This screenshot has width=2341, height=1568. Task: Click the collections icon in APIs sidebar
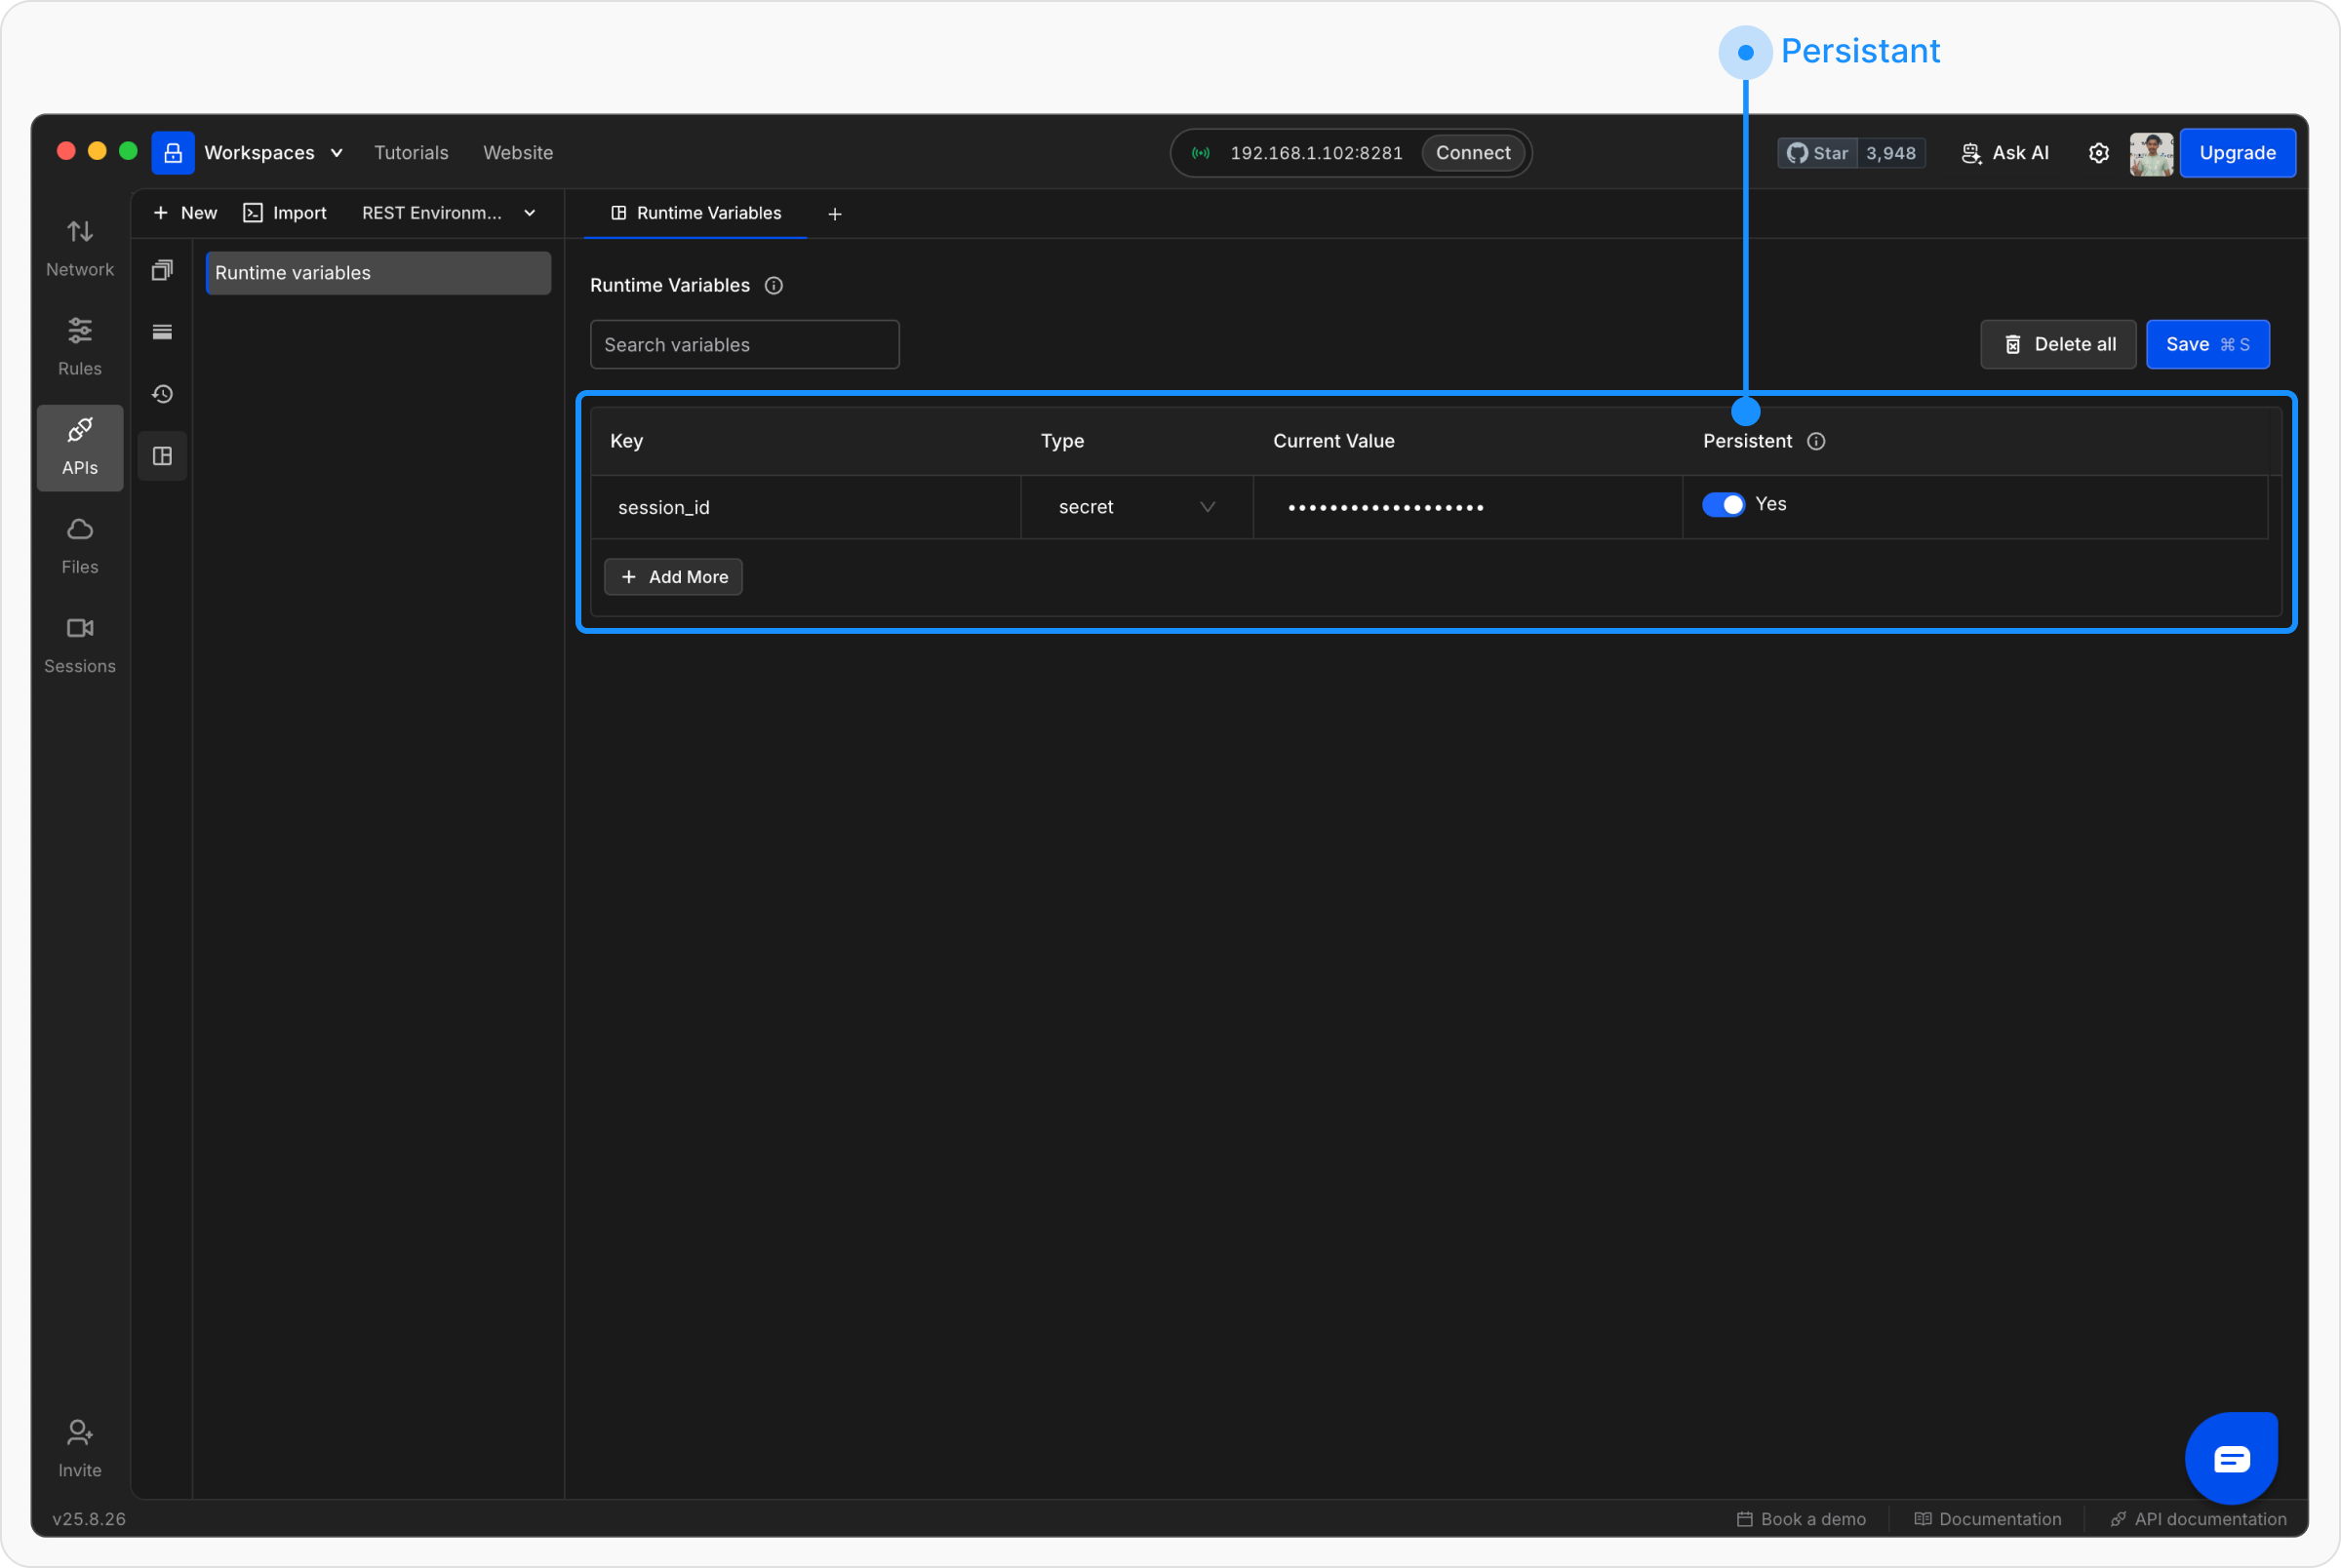click(162, 270)
